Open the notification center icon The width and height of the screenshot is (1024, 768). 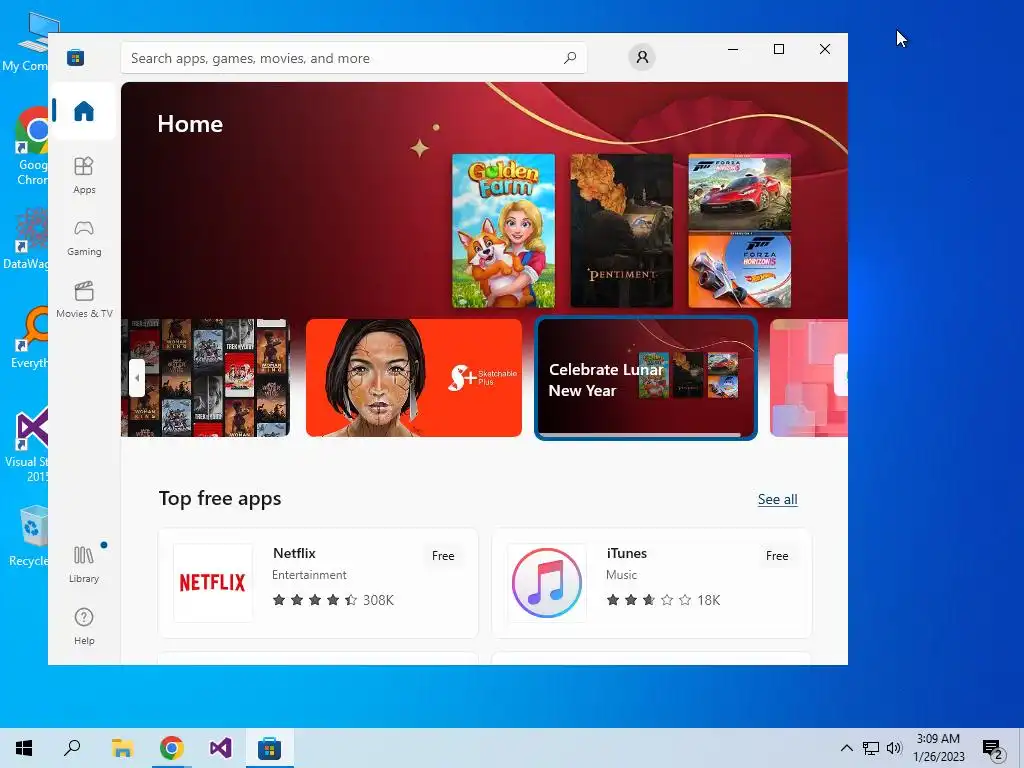point(993,748)
